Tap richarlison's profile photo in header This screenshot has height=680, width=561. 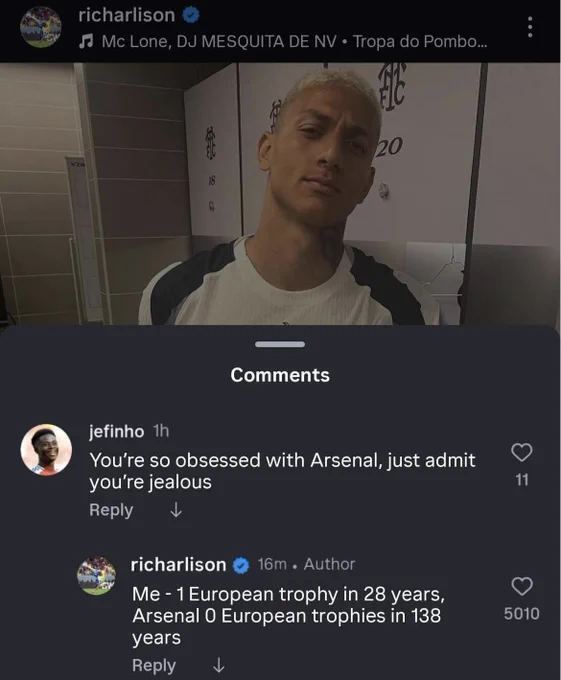click(41, 27)
